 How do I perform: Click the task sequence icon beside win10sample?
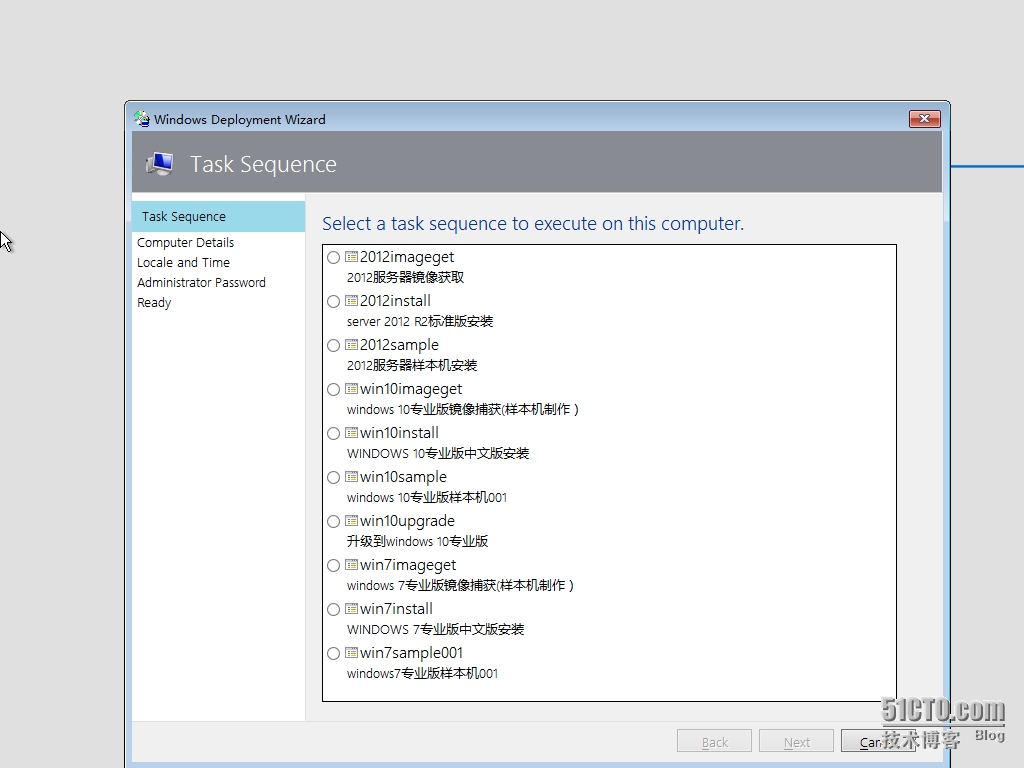pos(351,476)
